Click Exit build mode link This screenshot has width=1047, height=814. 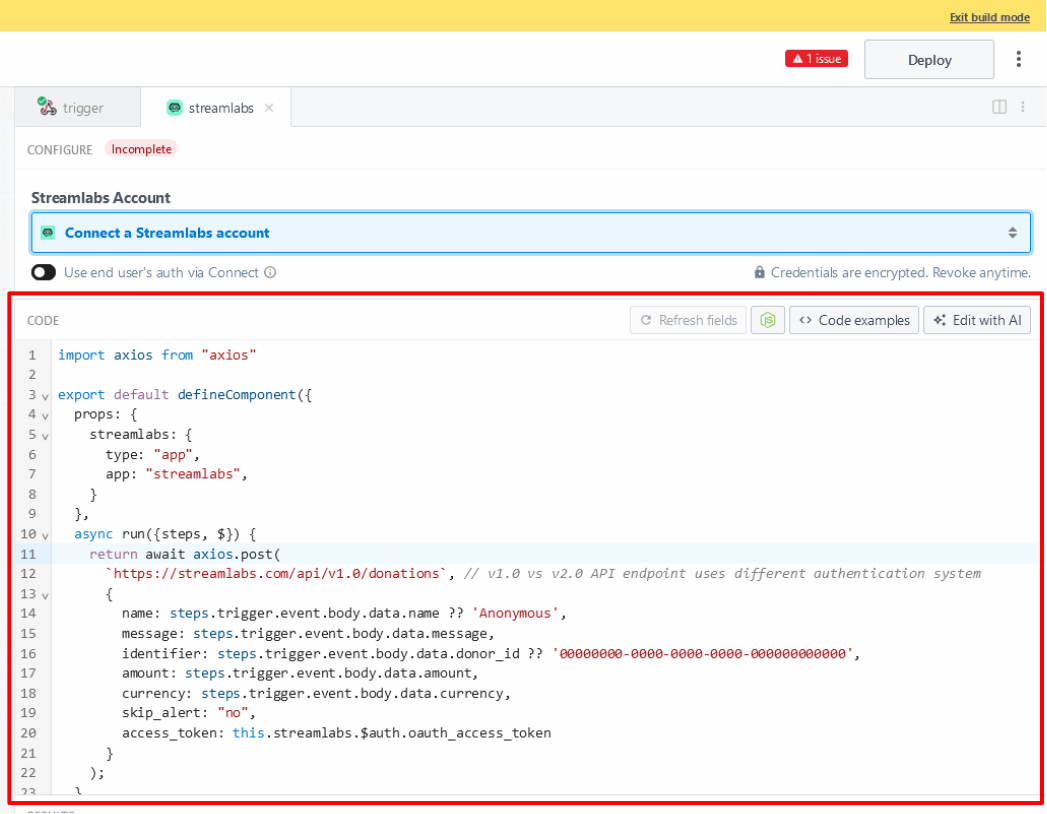coord(990,17)
